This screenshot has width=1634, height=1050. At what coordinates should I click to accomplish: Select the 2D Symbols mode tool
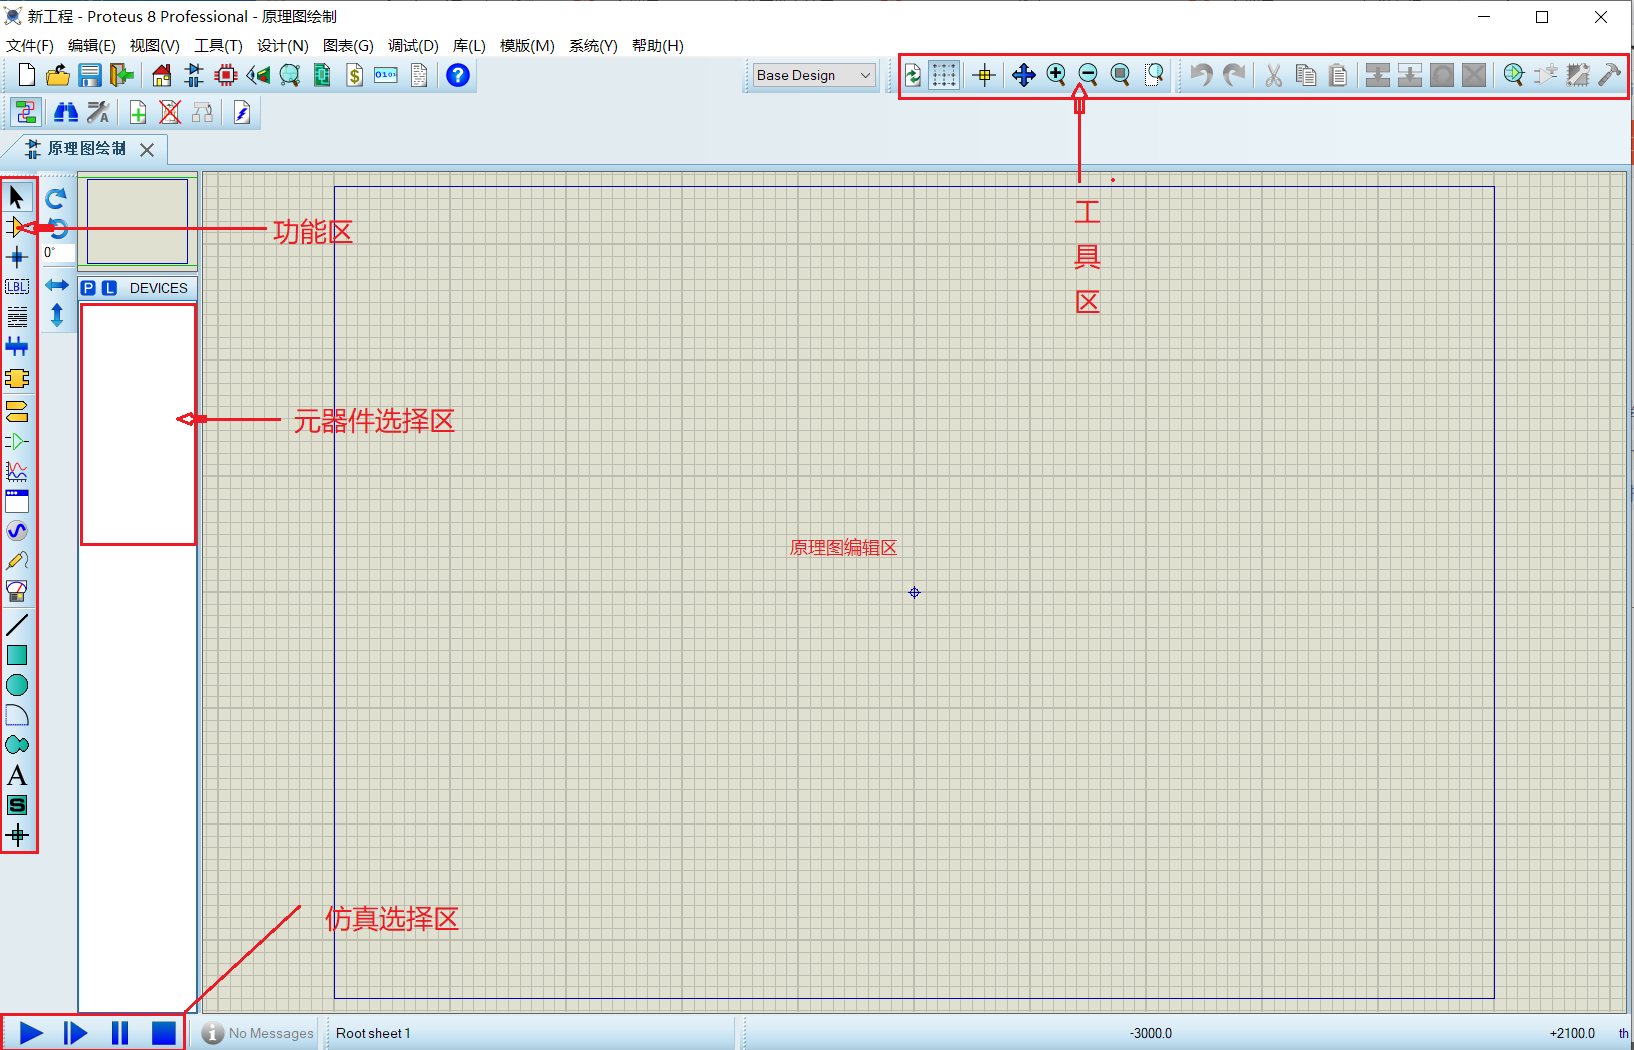tap(17, 805)
